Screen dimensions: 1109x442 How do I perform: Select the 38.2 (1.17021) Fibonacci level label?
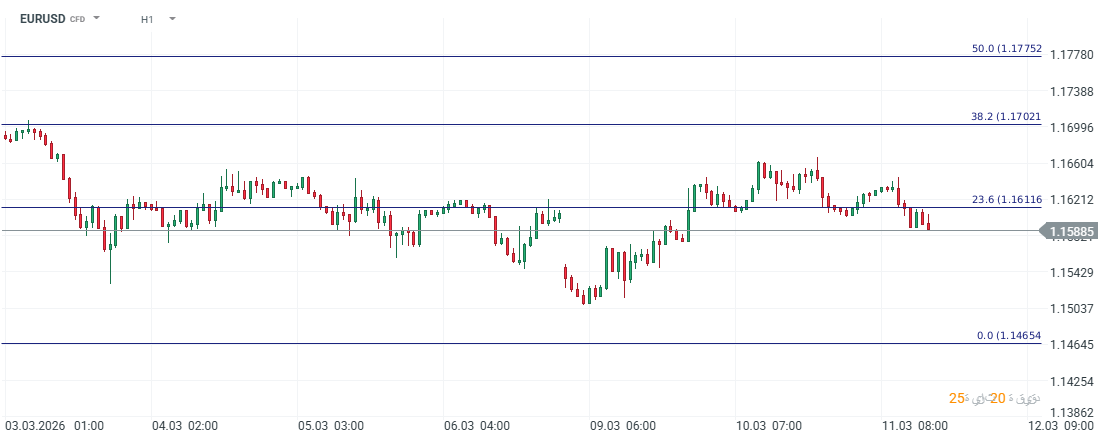click(1006, 116)
